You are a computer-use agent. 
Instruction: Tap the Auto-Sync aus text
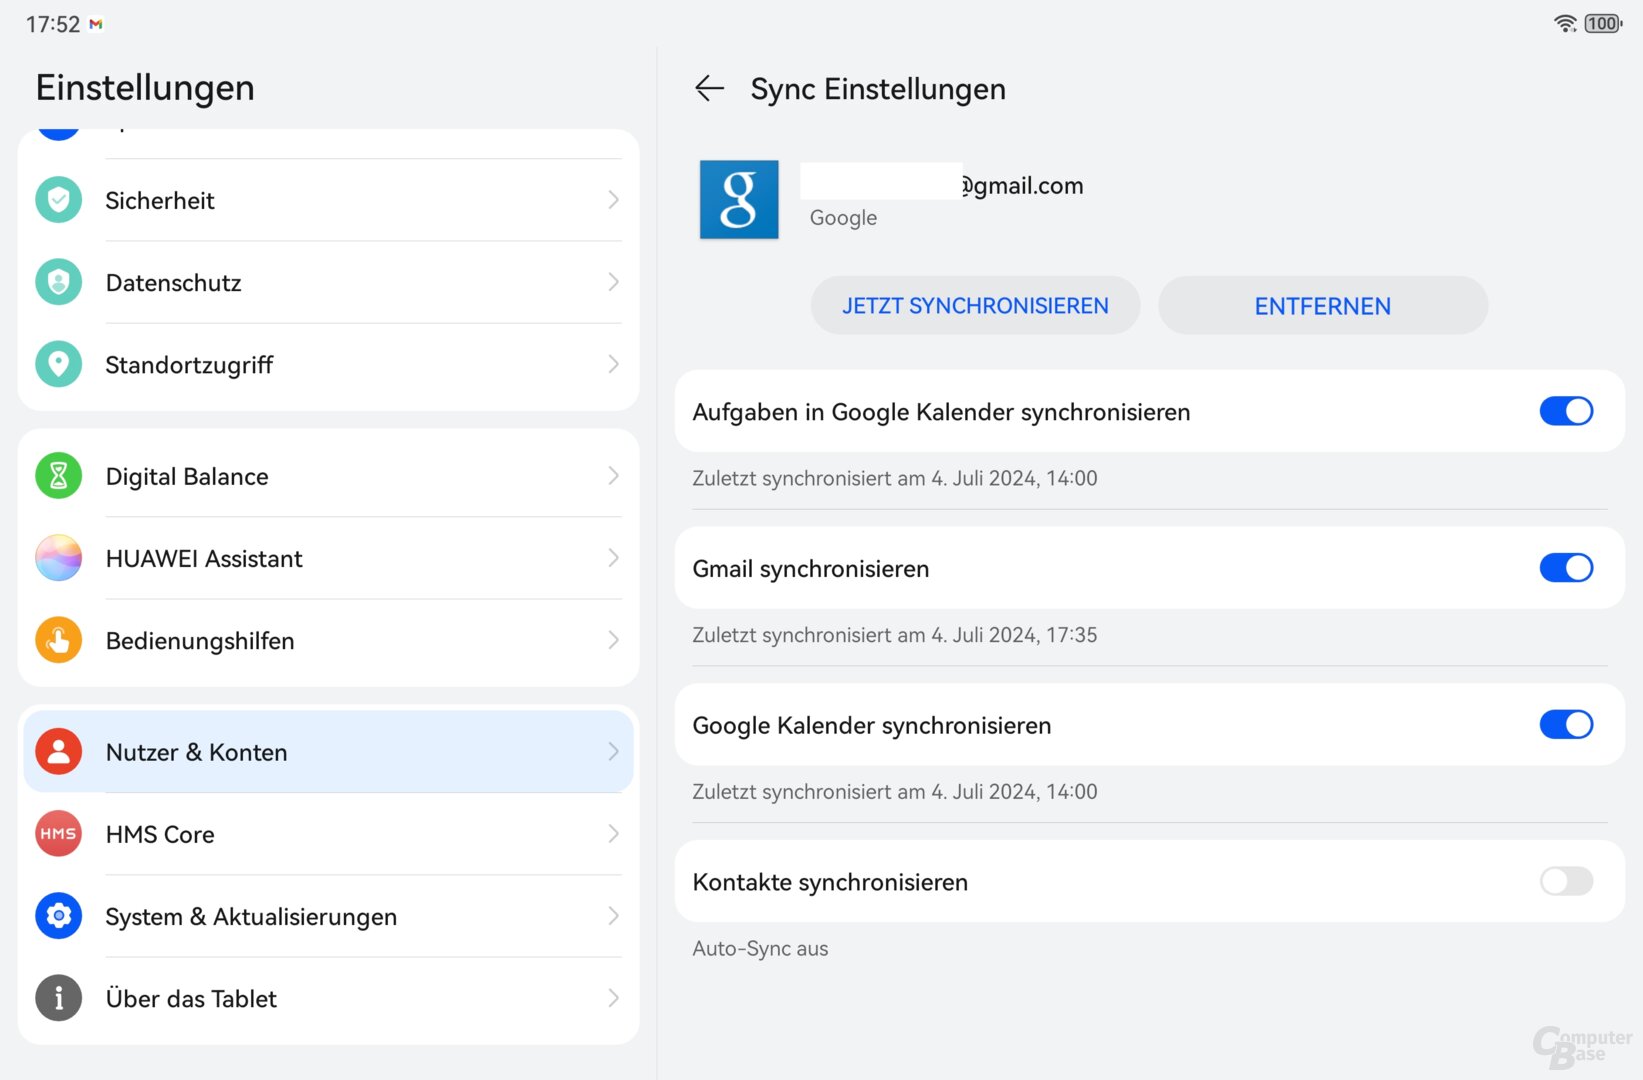click(760, 948)
